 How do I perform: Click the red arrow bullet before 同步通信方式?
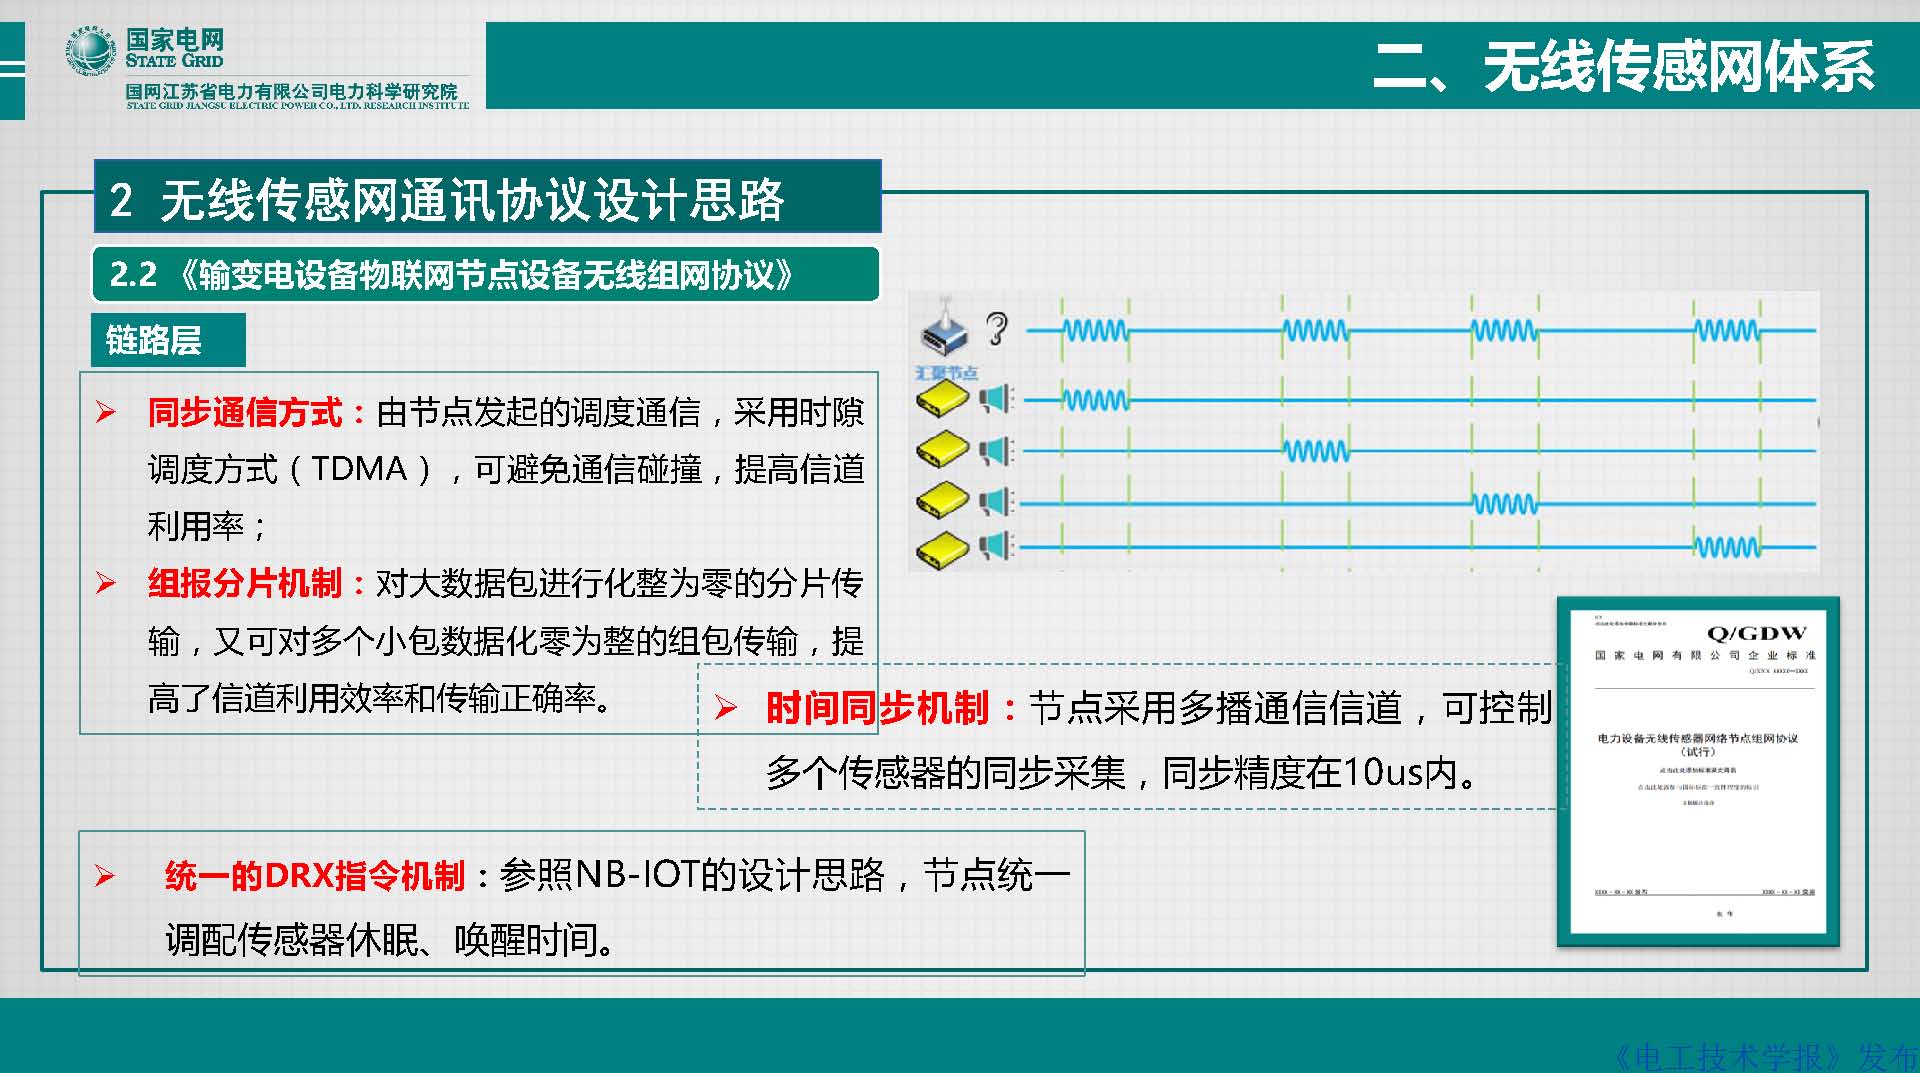click(x=106, y=412)
